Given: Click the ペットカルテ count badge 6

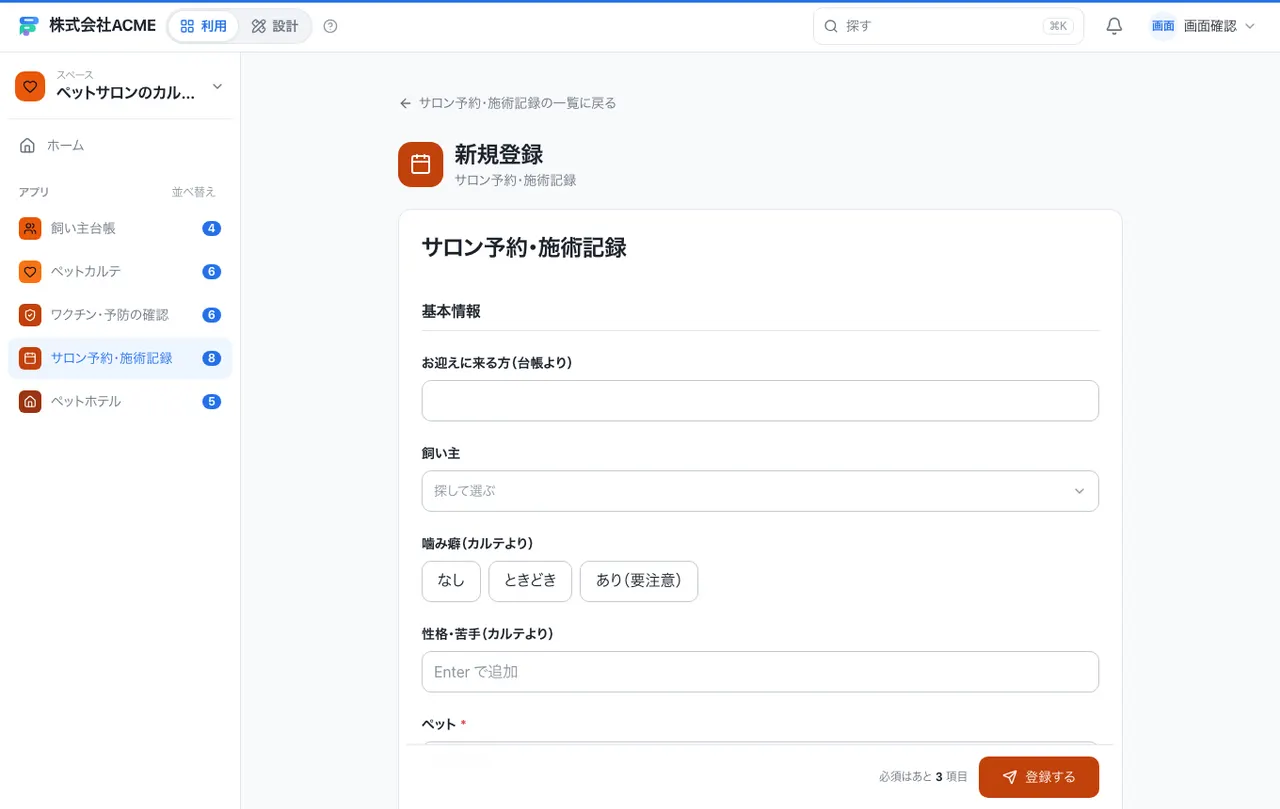Looking at the screenshot, I should pyautogui.click(x=211, y=272).
